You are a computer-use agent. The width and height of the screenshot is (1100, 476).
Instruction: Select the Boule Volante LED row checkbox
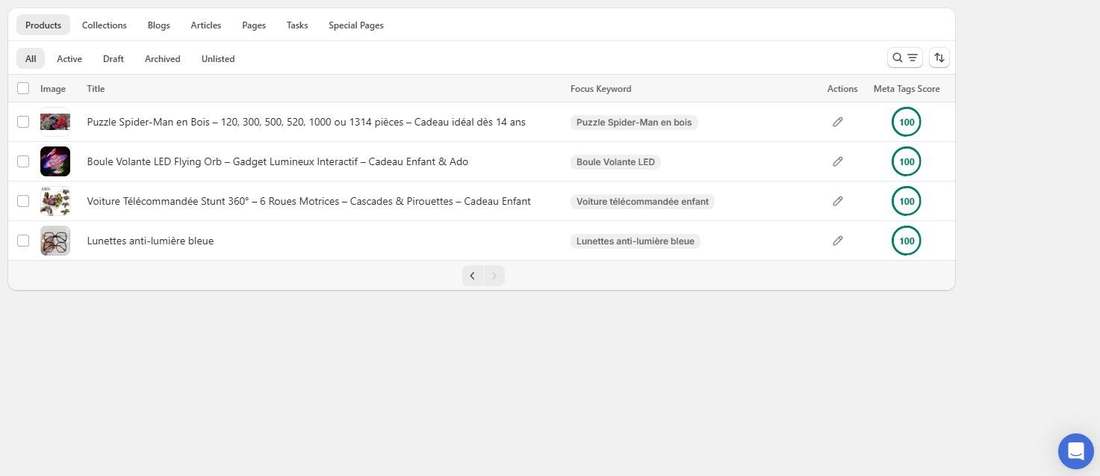click(x=23, y=161)
